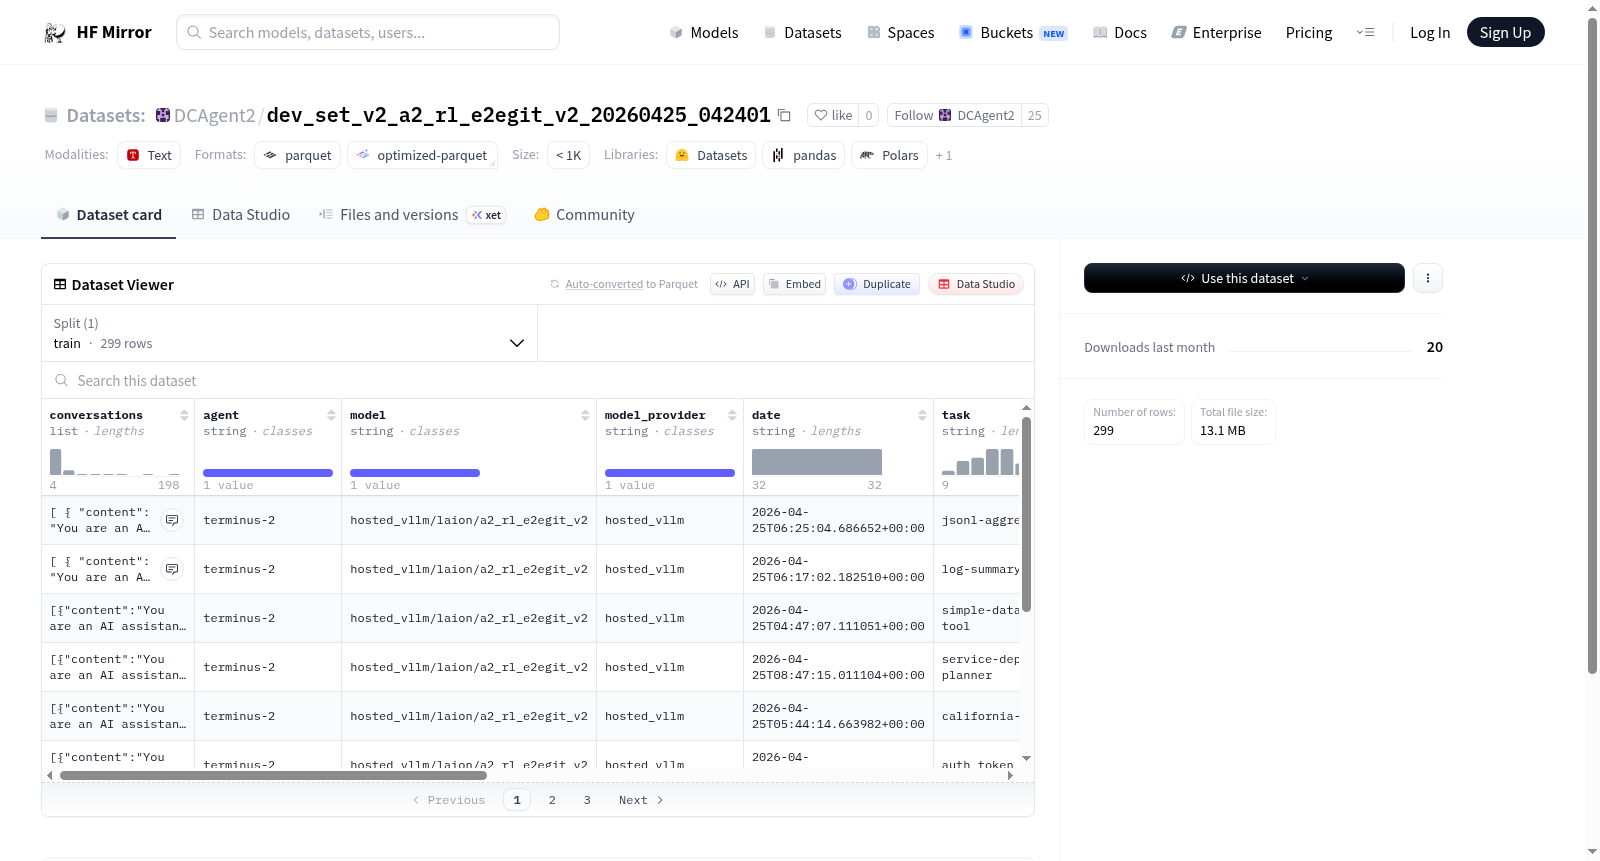Sort the date column

(922, 415)
